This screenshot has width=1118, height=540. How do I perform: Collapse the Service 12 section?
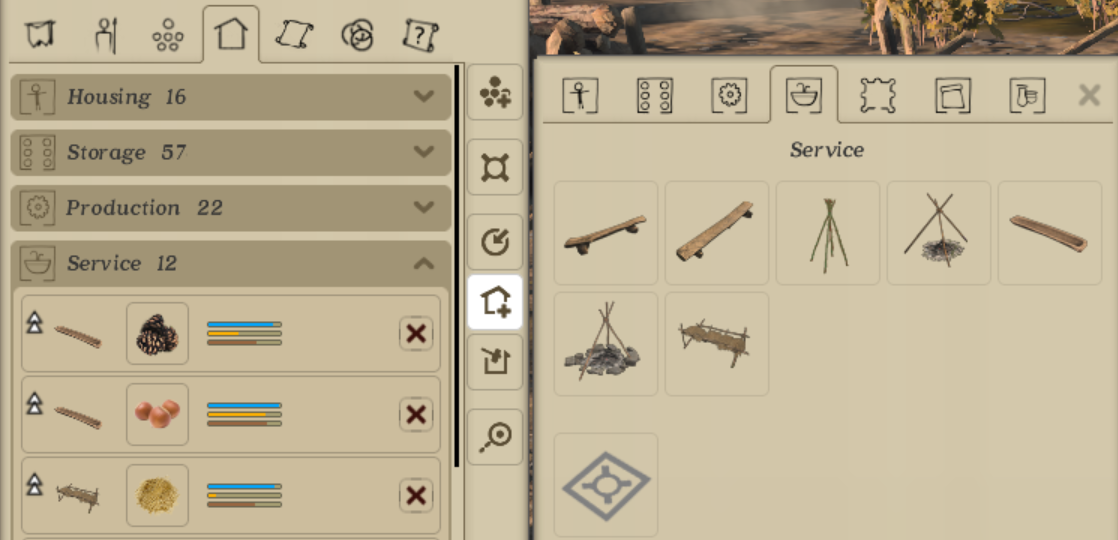[231, 263]
